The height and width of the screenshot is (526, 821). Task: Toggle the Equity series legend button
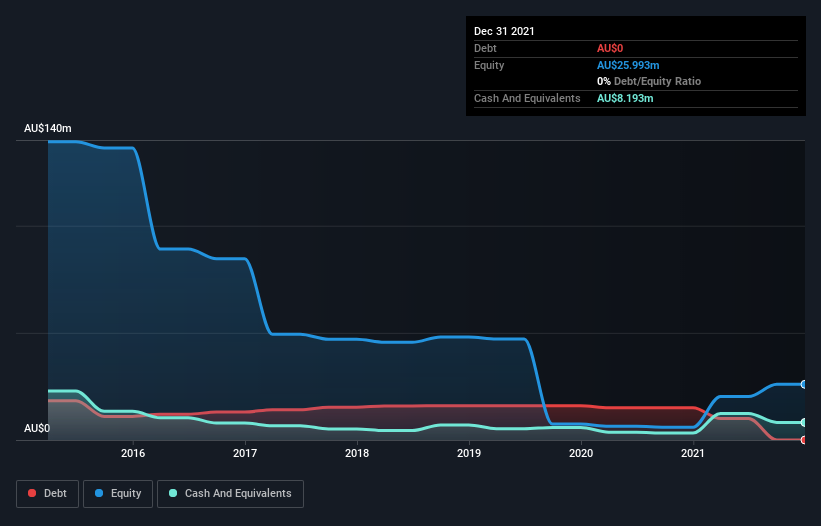tap(118, 494)
